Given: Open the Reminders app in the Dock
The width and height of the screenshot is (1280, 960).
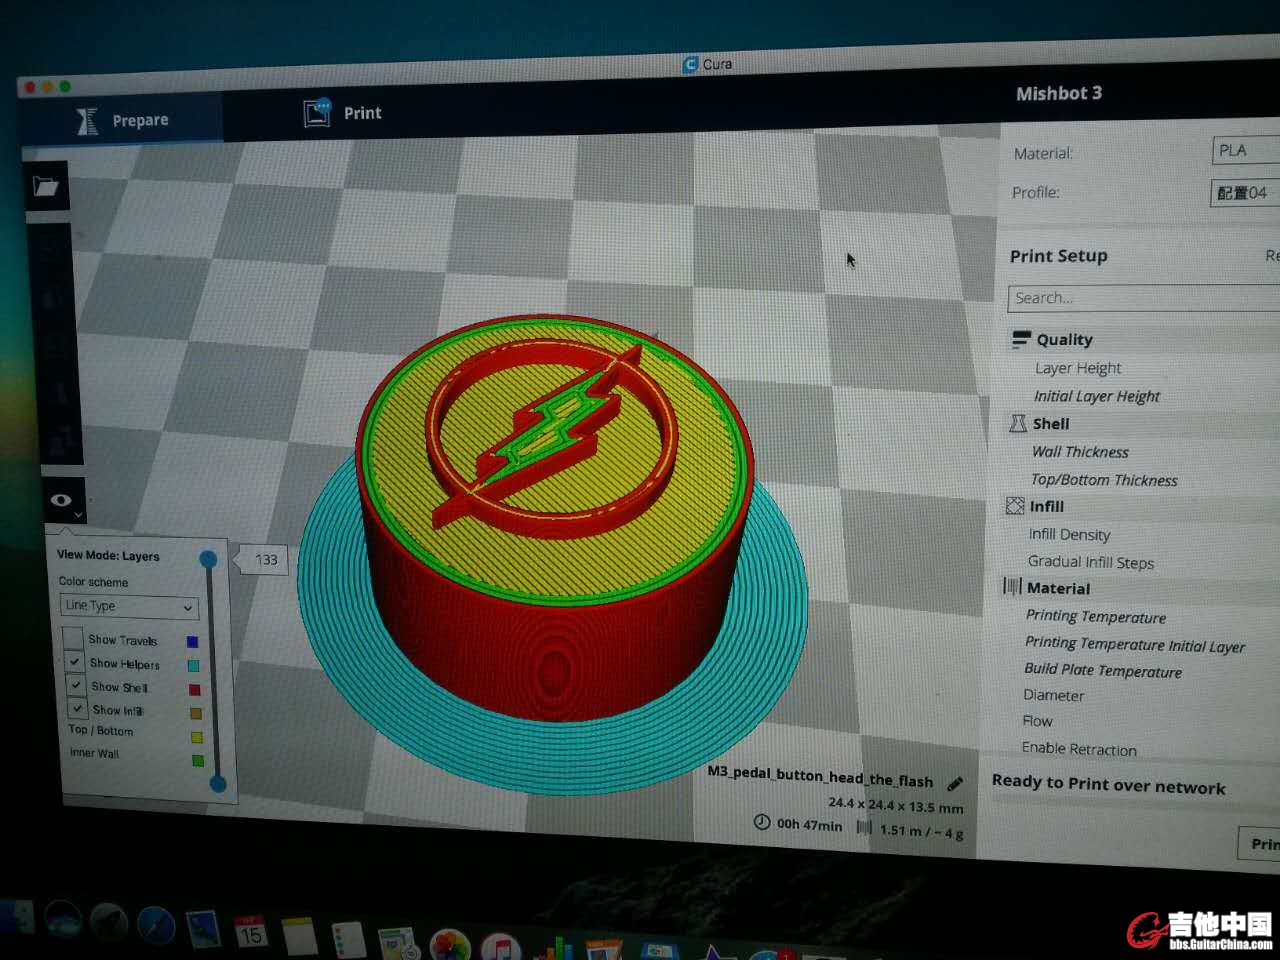Looking at the screenshot, I should pos(349,940).
